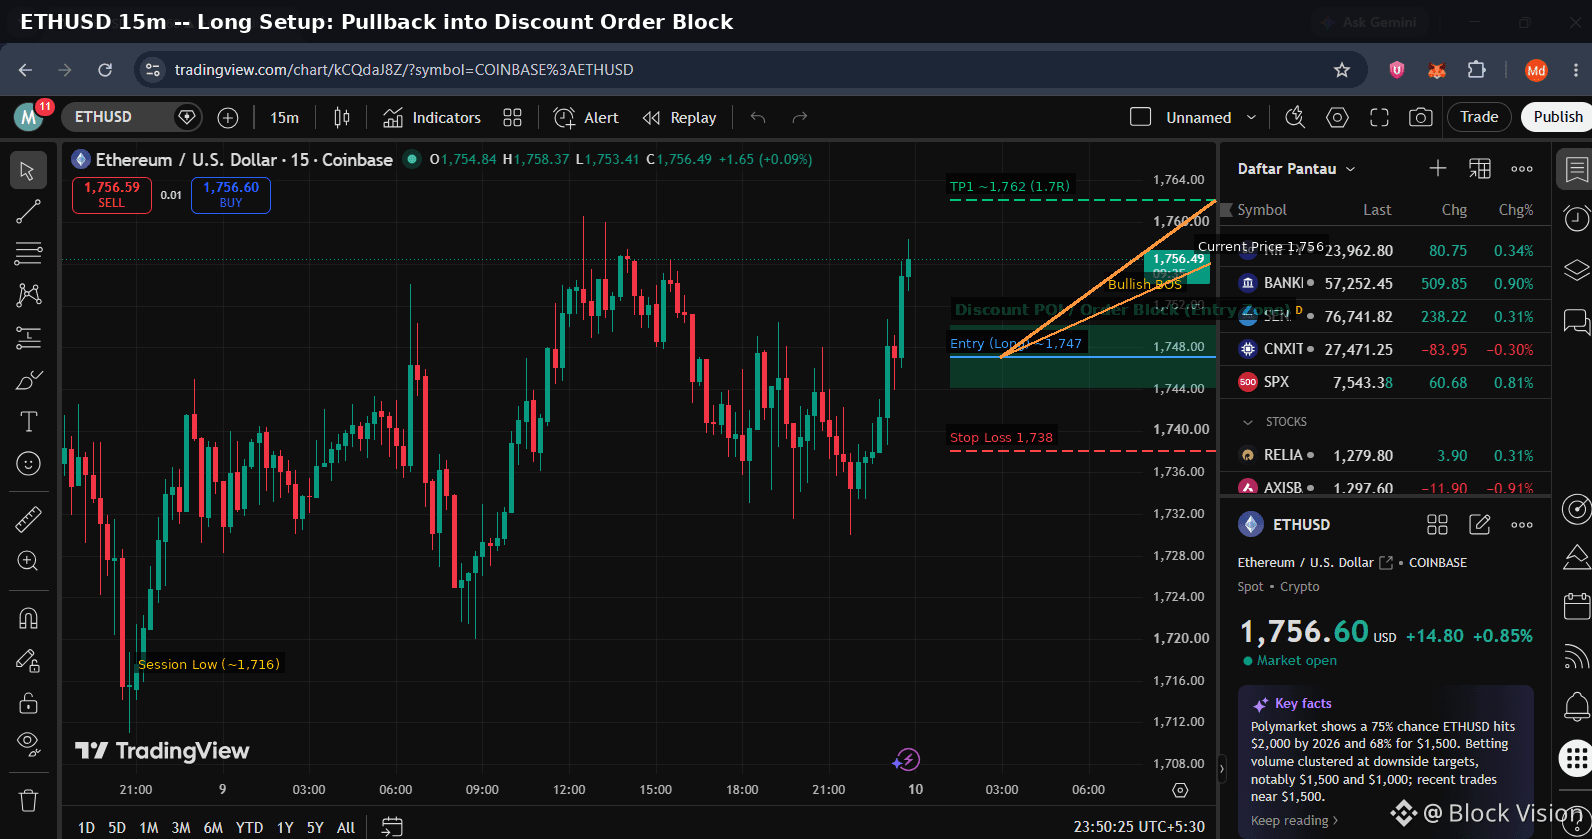
Task: Open the watchlist three-dot more menu
Action: 1522,168
